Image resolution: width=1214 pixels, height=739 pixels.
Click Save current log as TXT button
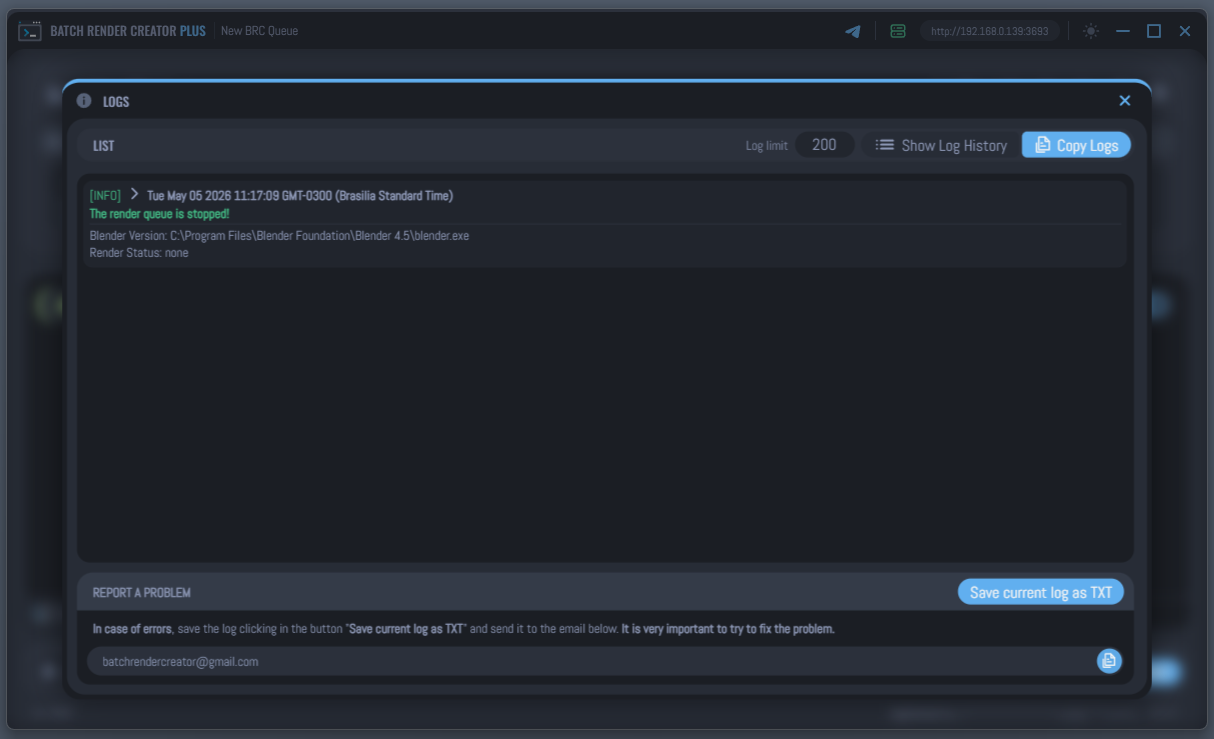(1041, 592)
